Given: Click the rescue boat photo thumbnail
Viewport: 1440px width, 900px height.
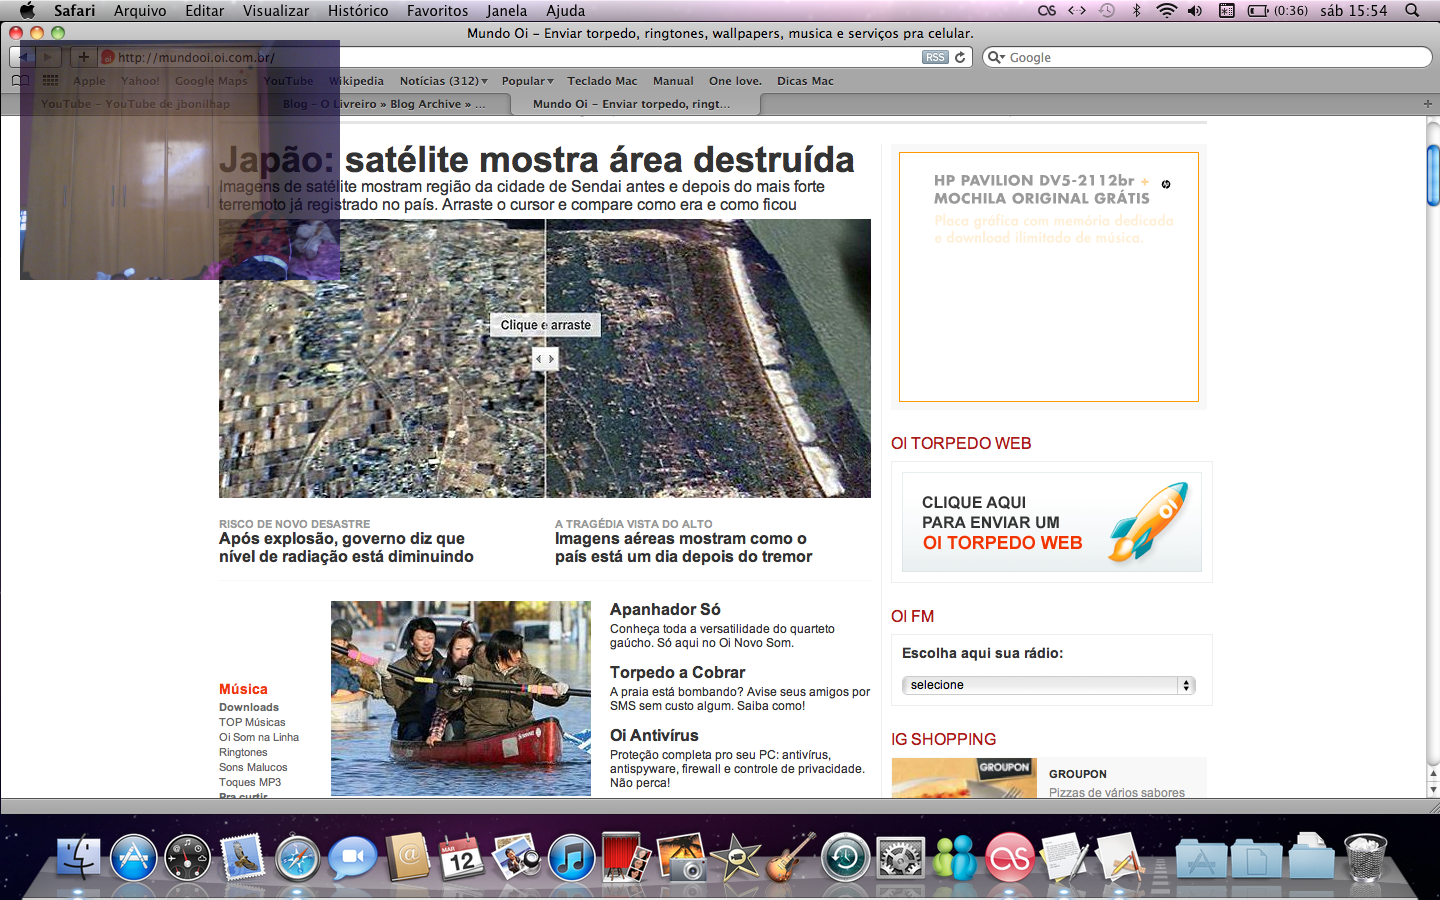Looking at the screenshot, I should 461,698.
